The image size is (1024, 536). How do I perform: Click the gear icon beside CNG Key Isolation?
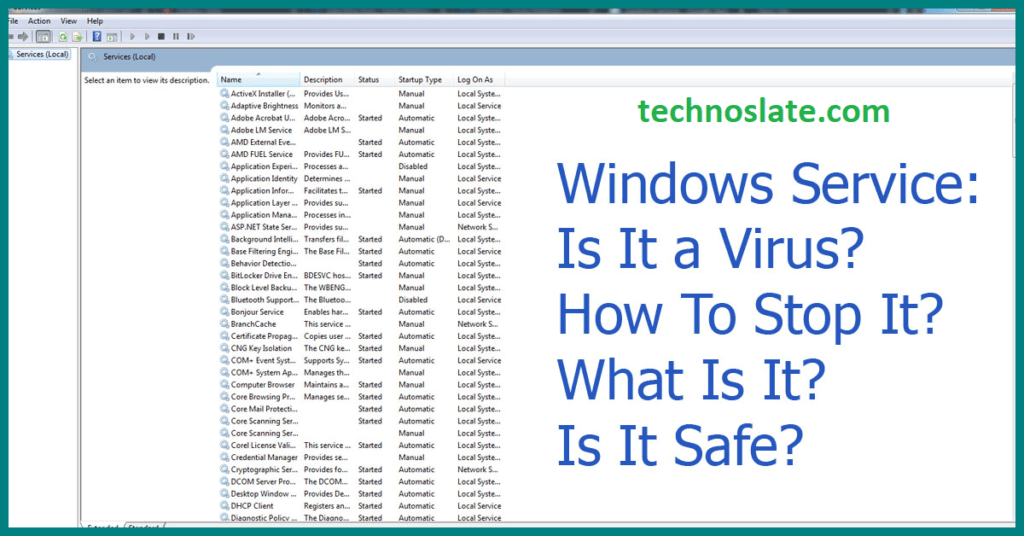225,348
